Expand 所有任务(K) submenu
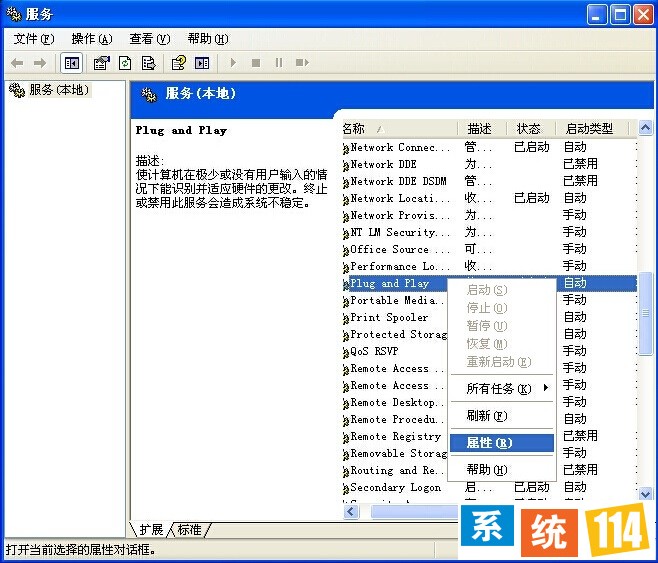Screen dimensions: 658x563 click(502, 388)
